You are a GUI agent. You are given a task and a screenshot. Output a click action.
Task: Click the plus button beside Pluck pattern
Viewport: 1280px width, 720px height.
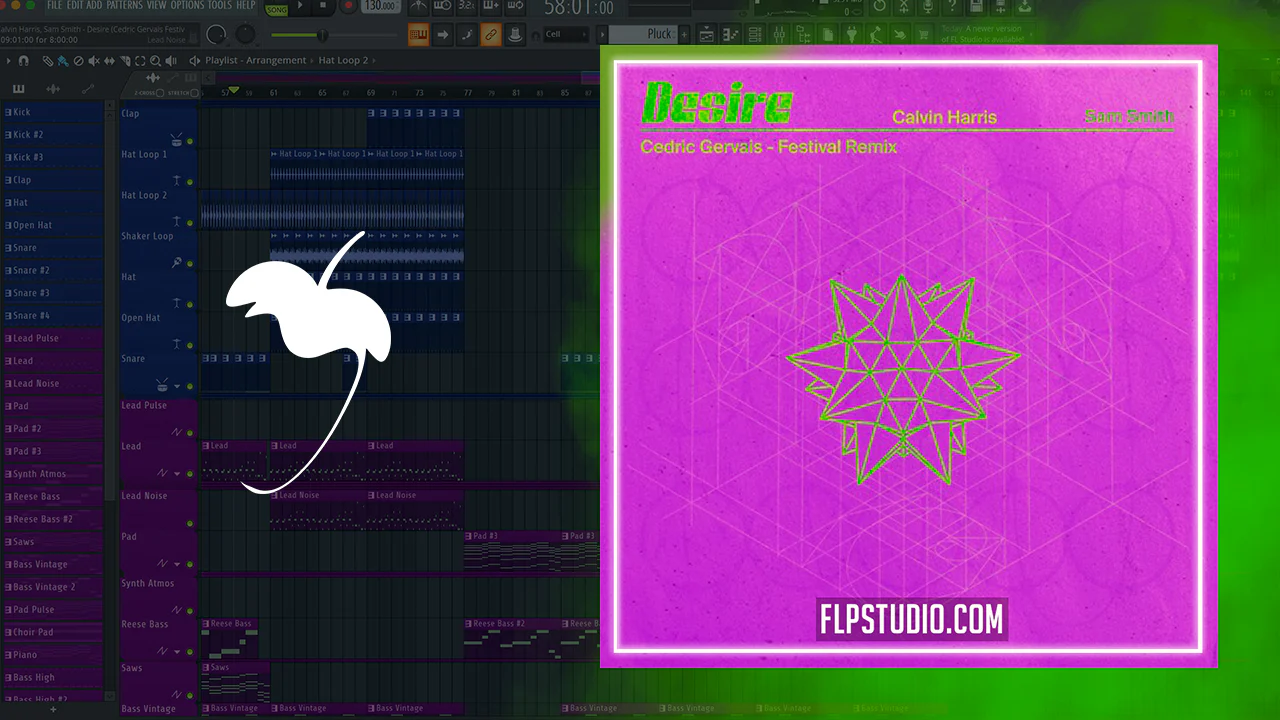[x=685, y=34]
